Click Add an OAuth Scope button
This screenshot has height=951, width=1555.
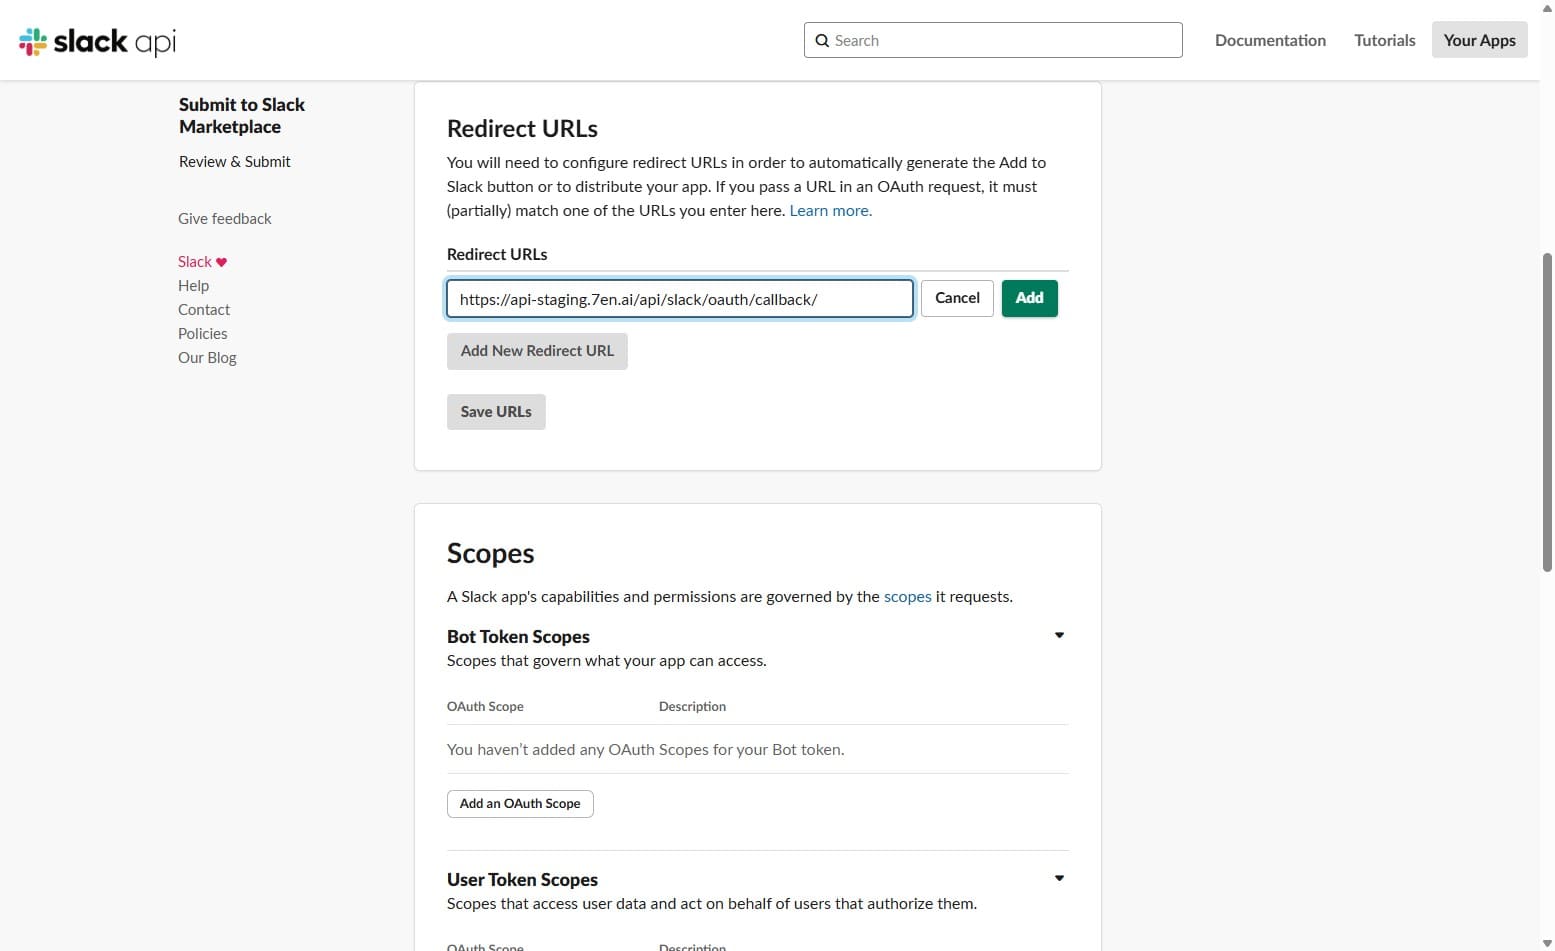coord(520,804)
